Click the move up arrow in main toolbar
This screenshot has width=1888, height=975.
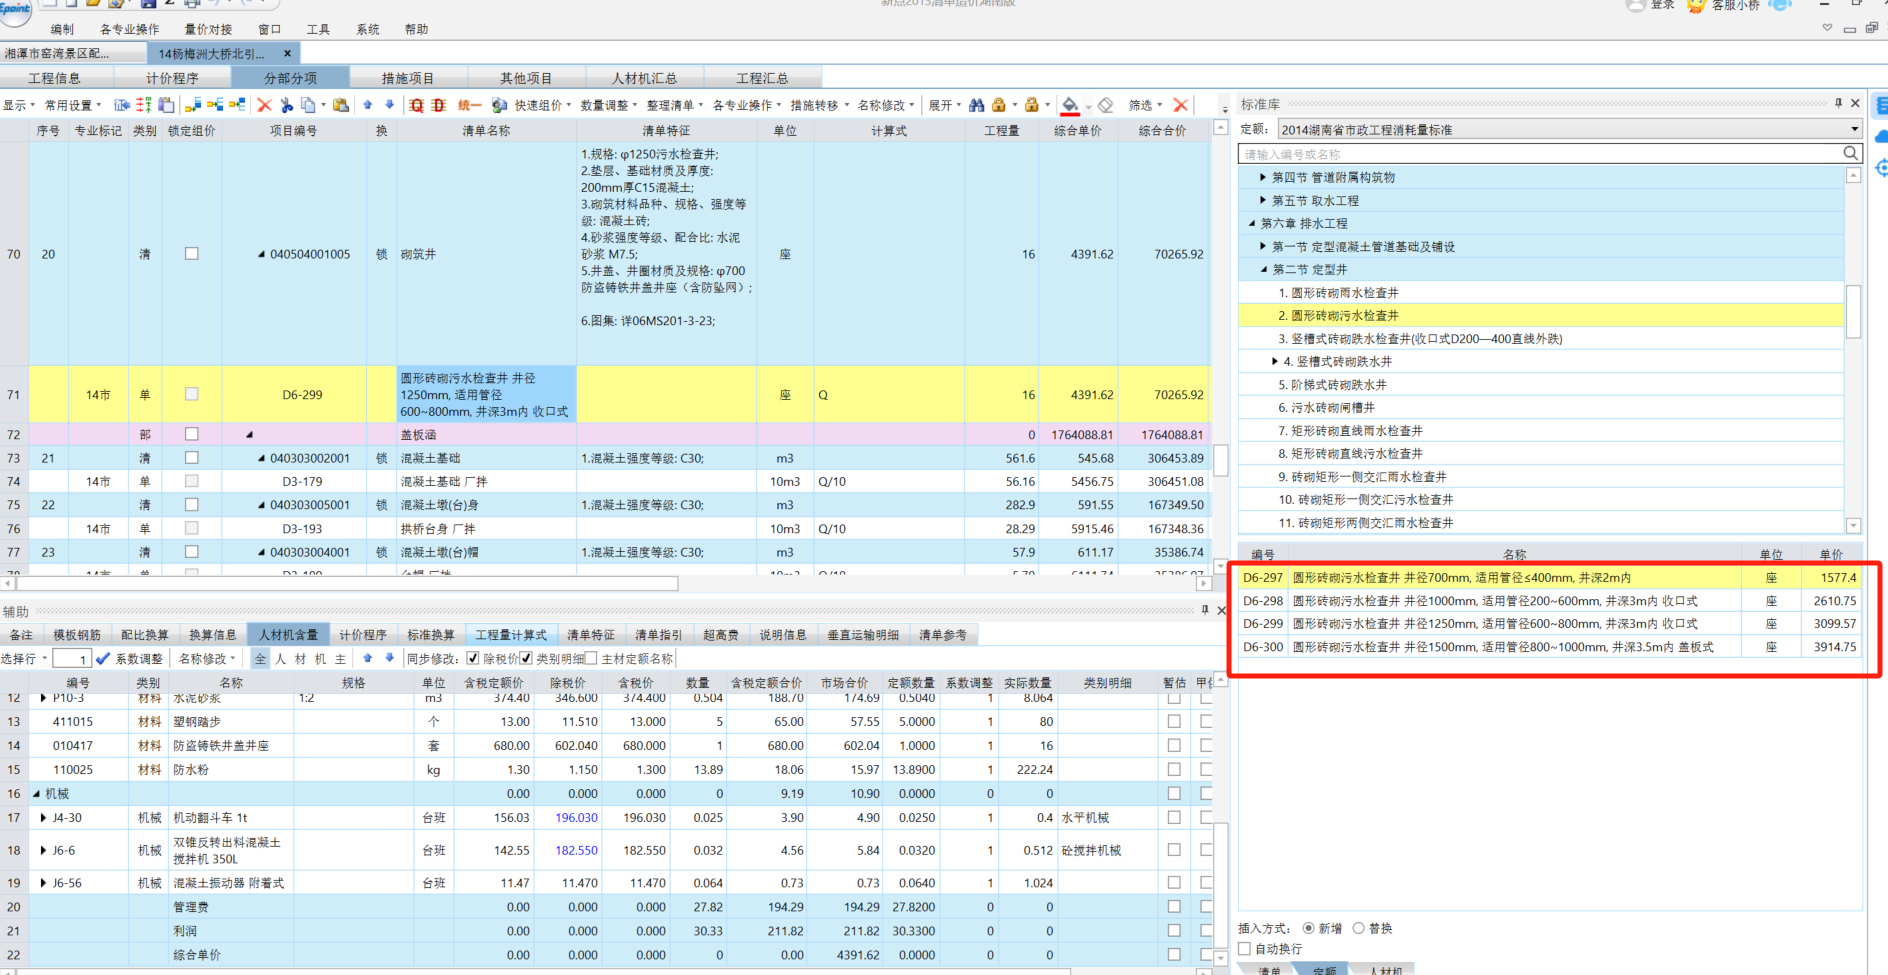(368, 104)
